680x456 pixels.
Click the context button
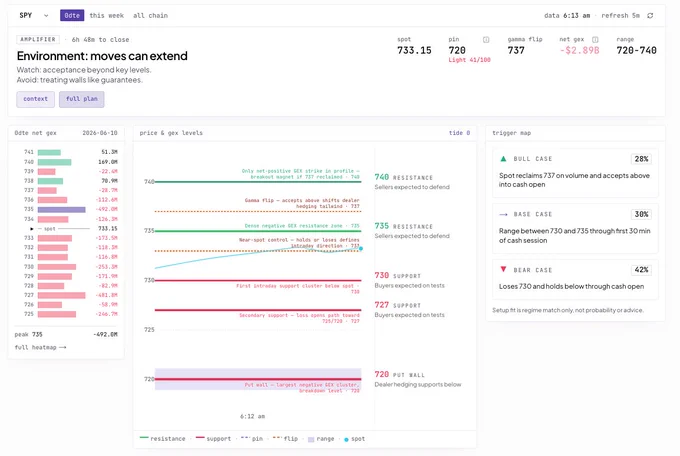[x=36, y=99]
